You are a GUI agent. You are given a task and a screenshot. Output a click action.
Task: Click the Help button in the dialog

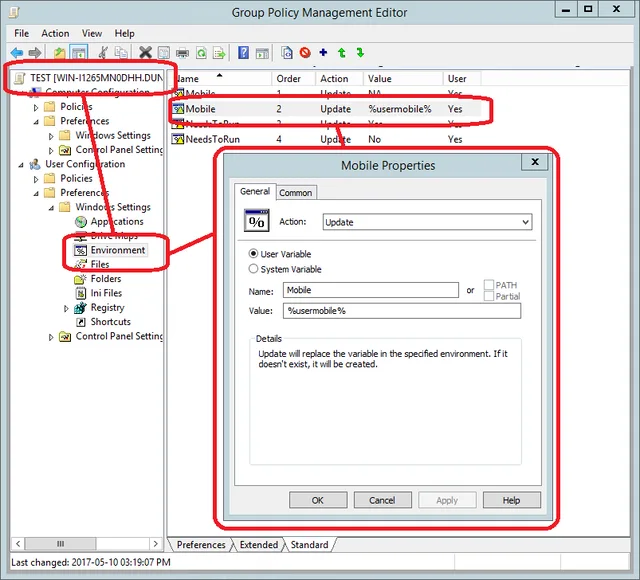pos(511,500)
